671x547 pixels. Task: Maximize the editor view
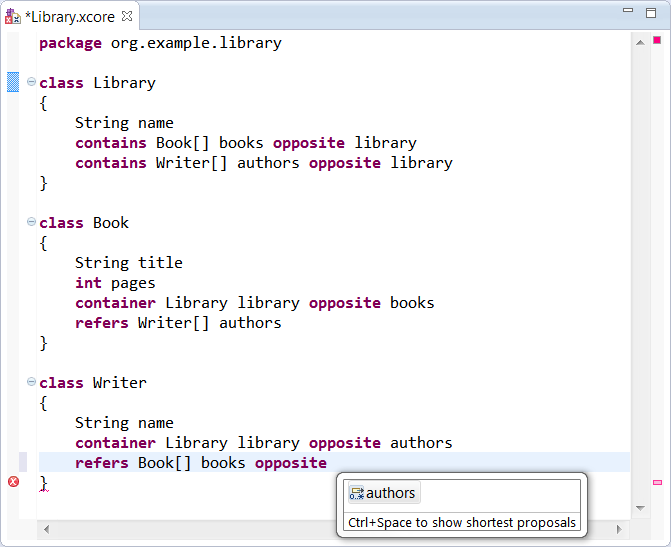coord(651,13)
